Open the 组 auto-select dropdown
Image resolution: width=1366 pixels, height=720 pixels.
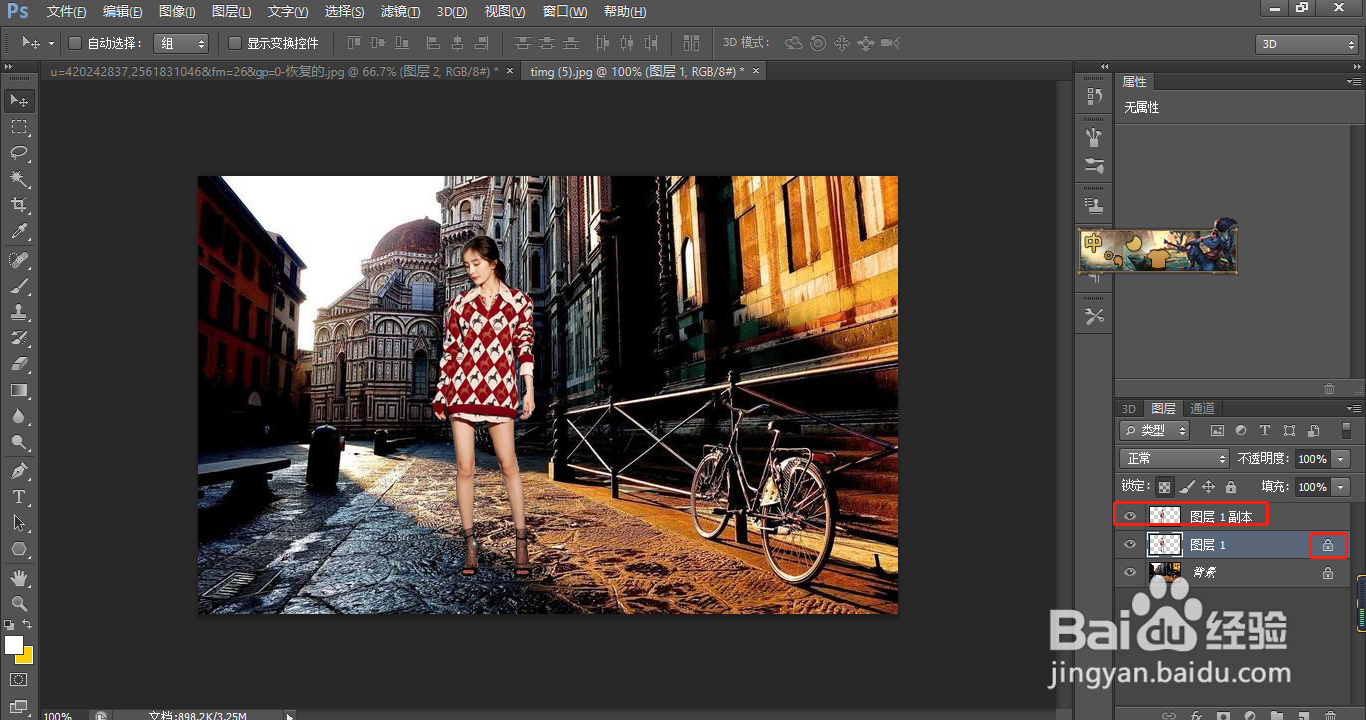(x=180, y=43)
